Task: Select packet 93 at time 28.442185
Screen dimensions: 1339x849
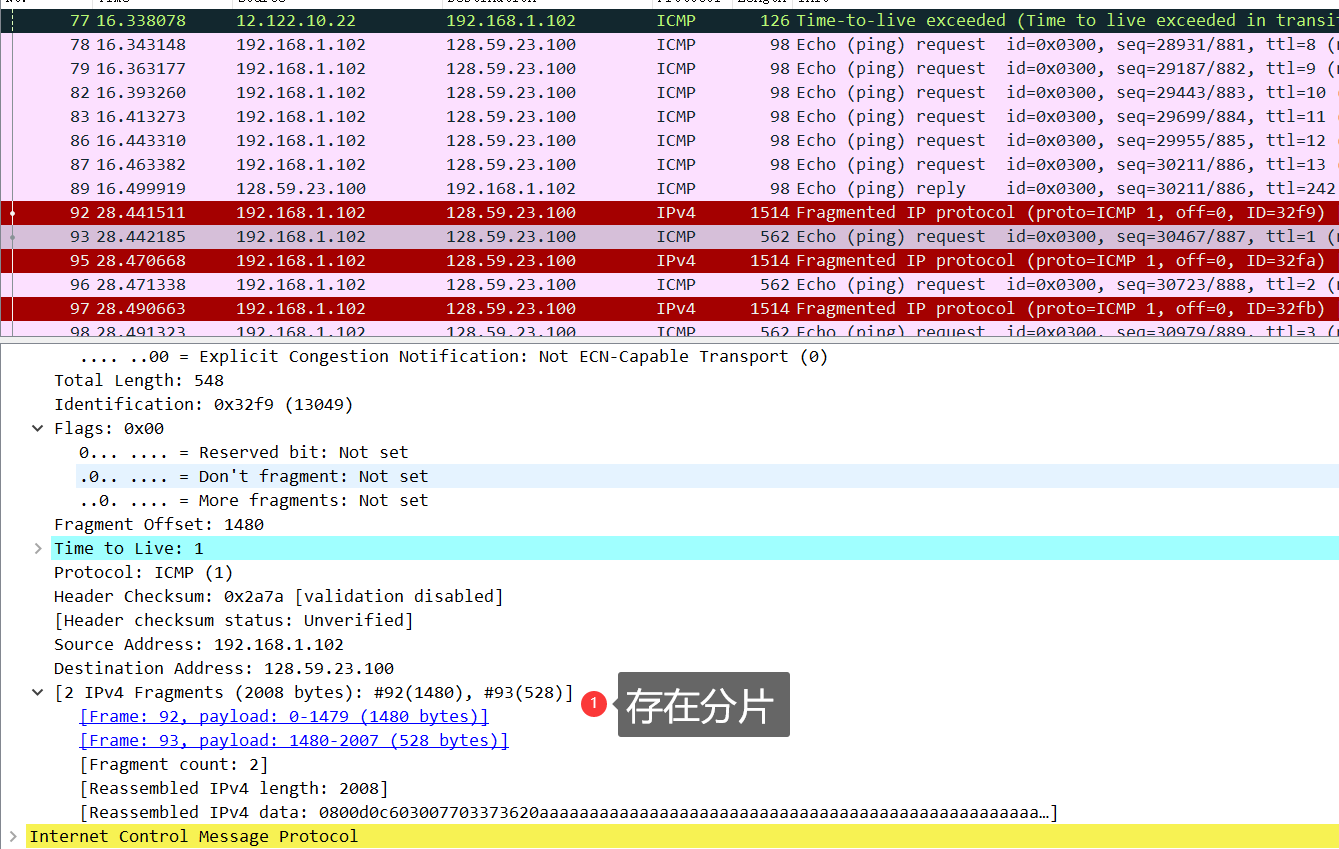Action: coord(669,236)
